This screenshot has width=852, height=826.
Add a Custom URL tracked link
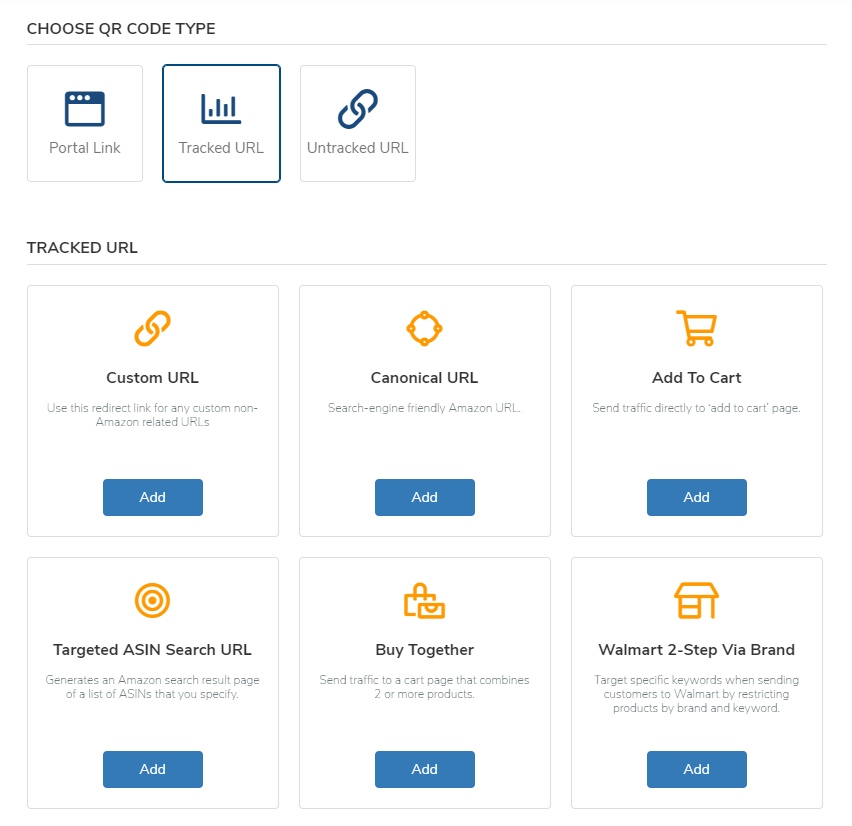click(x=152, y=497)
